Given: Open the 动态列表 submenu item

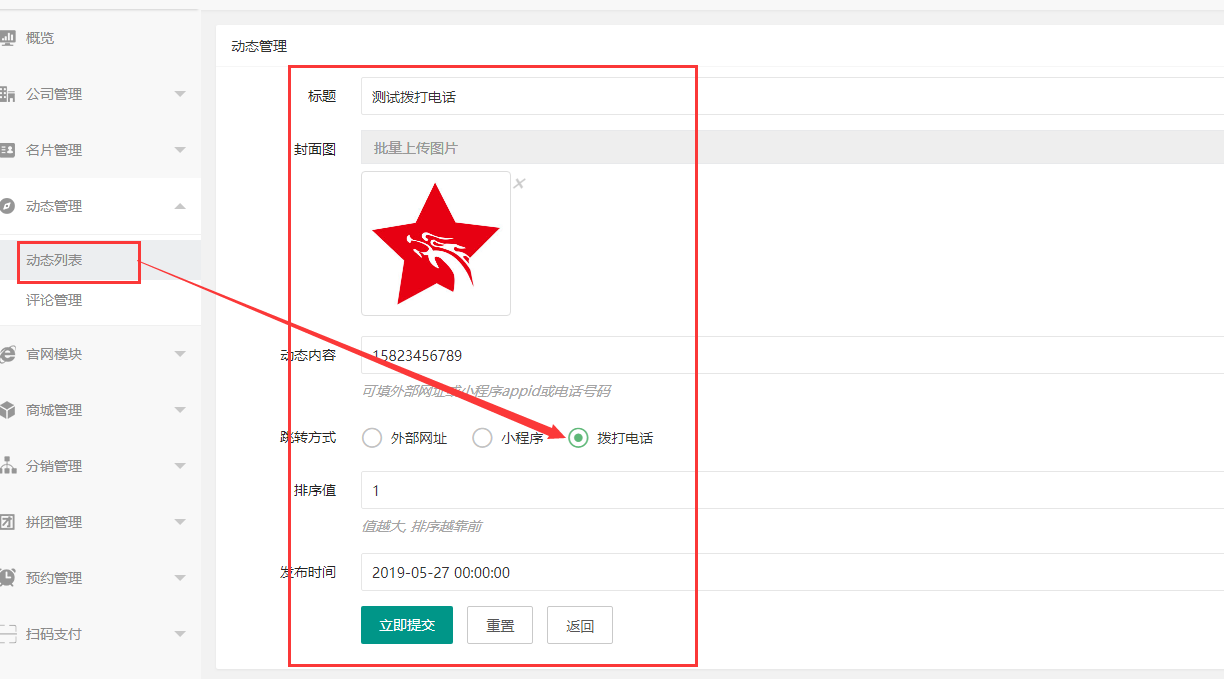Looking at the screenshot, I should (x=54, y=260).
